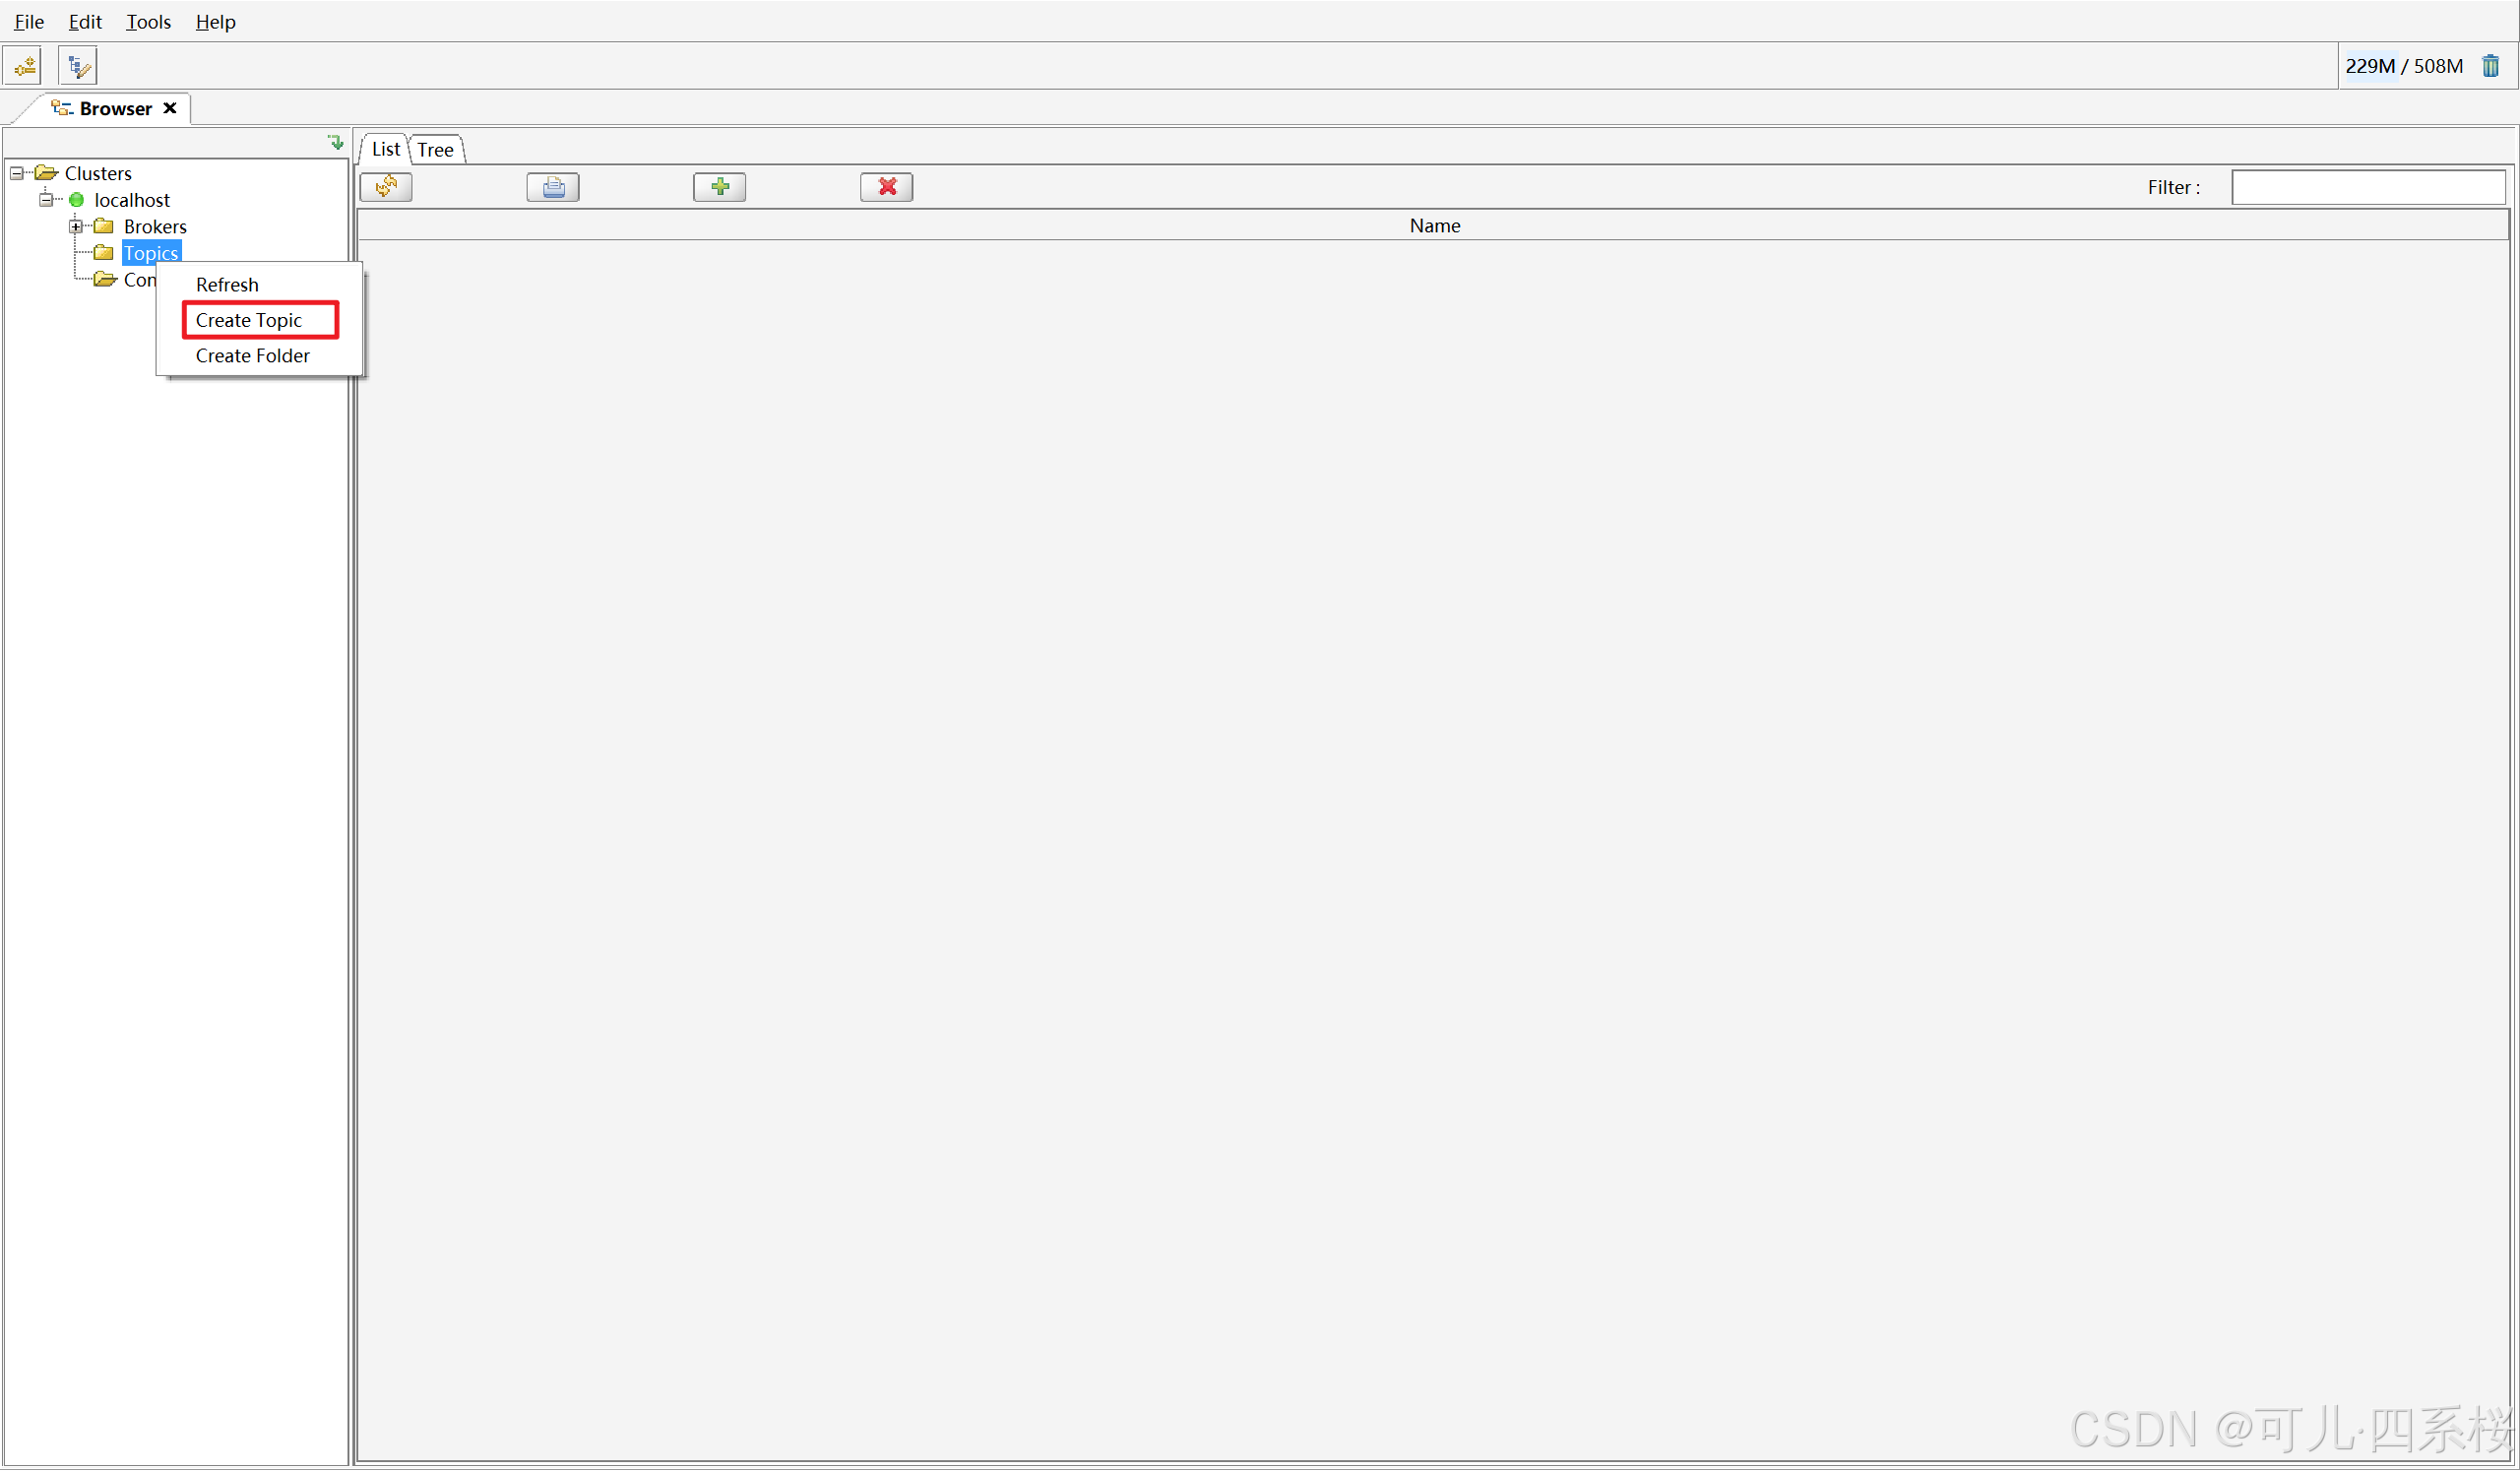Switch to the Tree tab
This screenshot has height=1471, width=2520.
pyautogui.click(x=435, y=150)
